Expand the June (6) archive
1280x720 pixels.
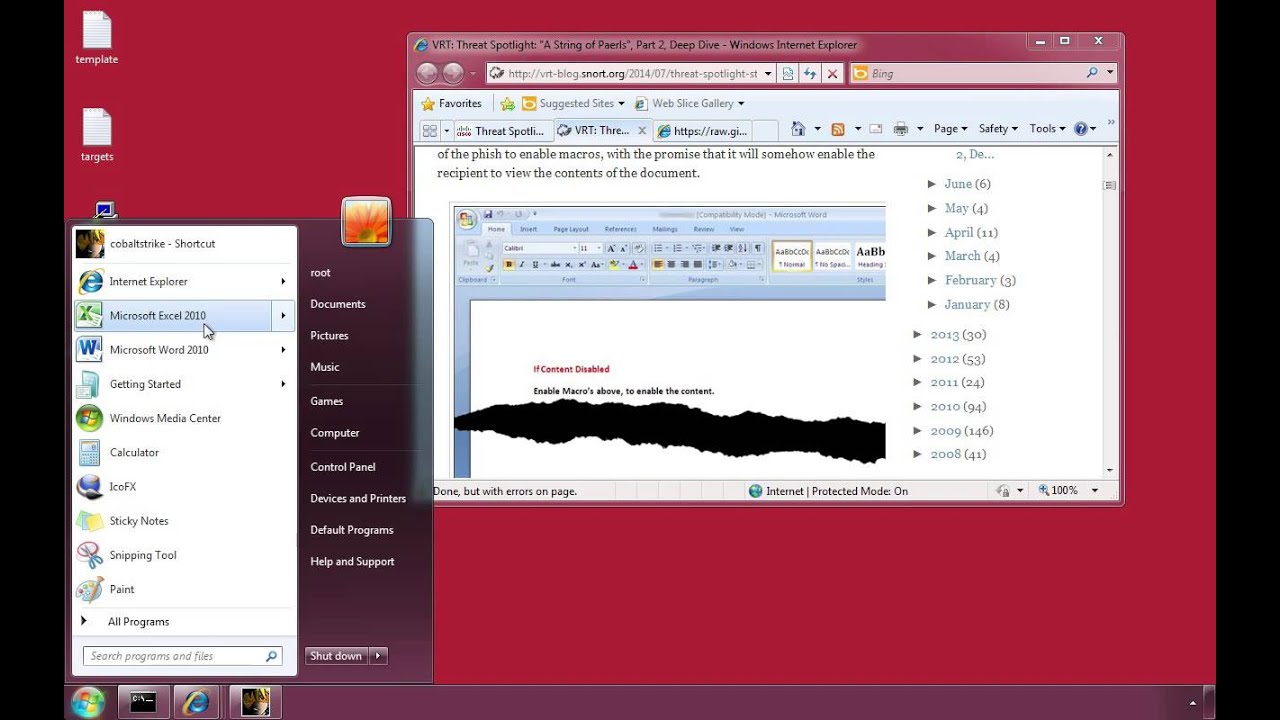click(x=932, y=184)
